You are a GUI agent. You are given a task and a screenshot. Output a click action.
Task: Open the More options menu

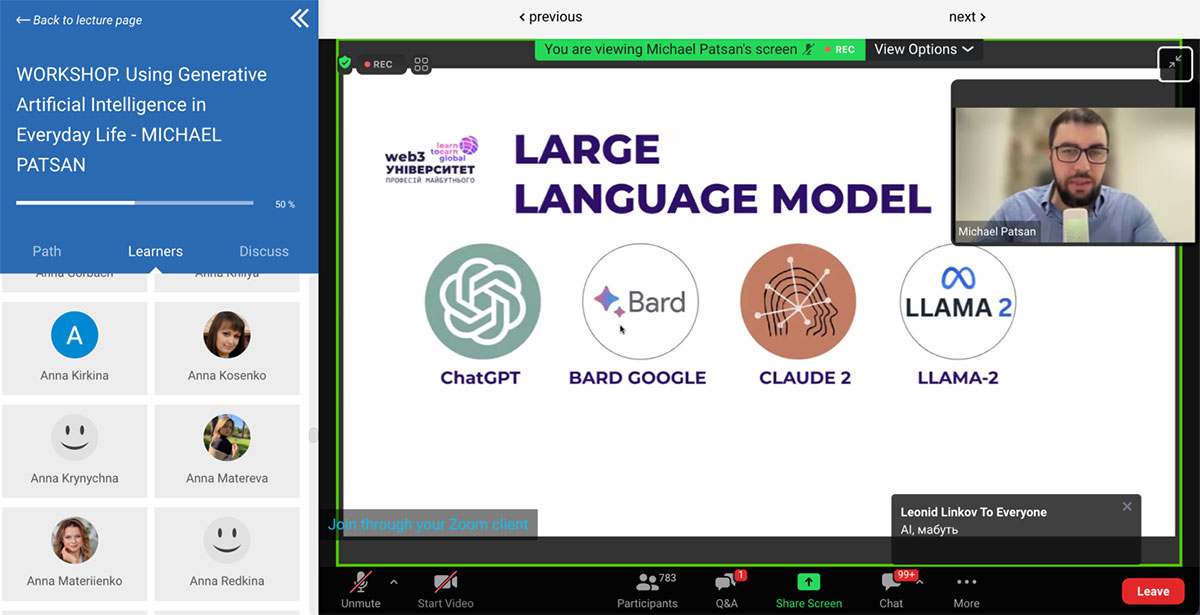tap(966, 590)
